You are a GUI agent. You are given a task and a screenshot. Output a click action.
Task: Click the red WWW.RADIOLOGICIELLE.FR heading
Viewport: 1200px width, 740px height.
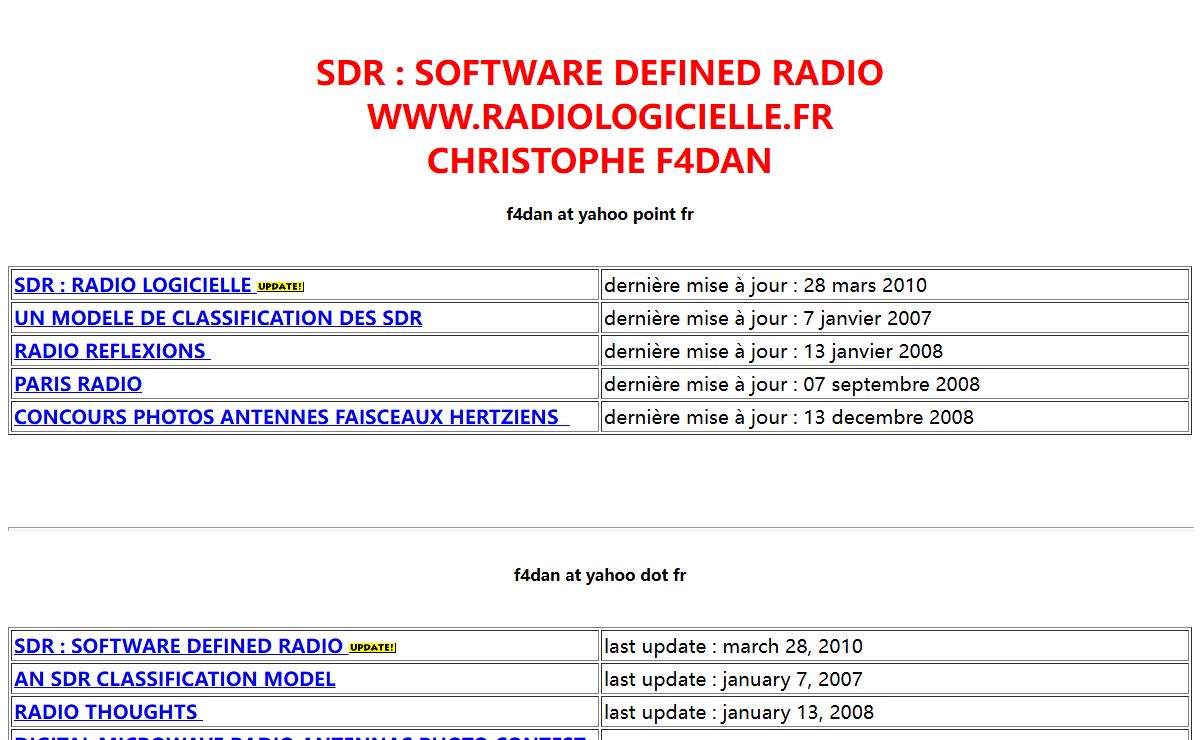point(600,117)
